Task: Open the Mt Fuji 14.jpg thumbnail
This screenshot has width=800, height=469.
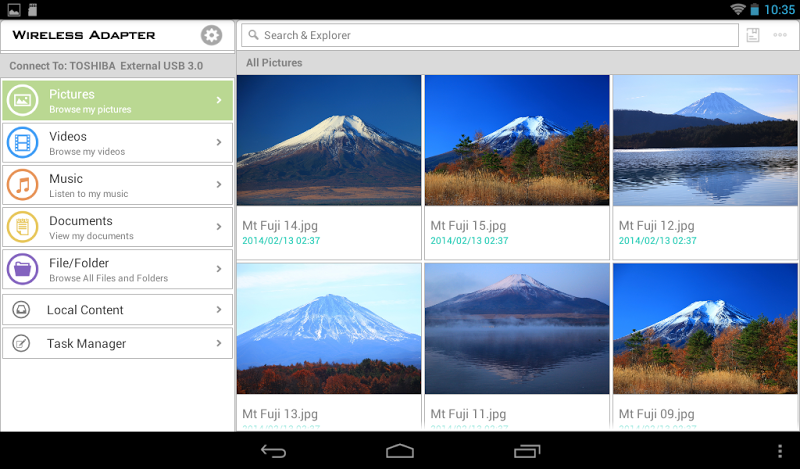Action: pyautogui.click(x=329, y=140)
